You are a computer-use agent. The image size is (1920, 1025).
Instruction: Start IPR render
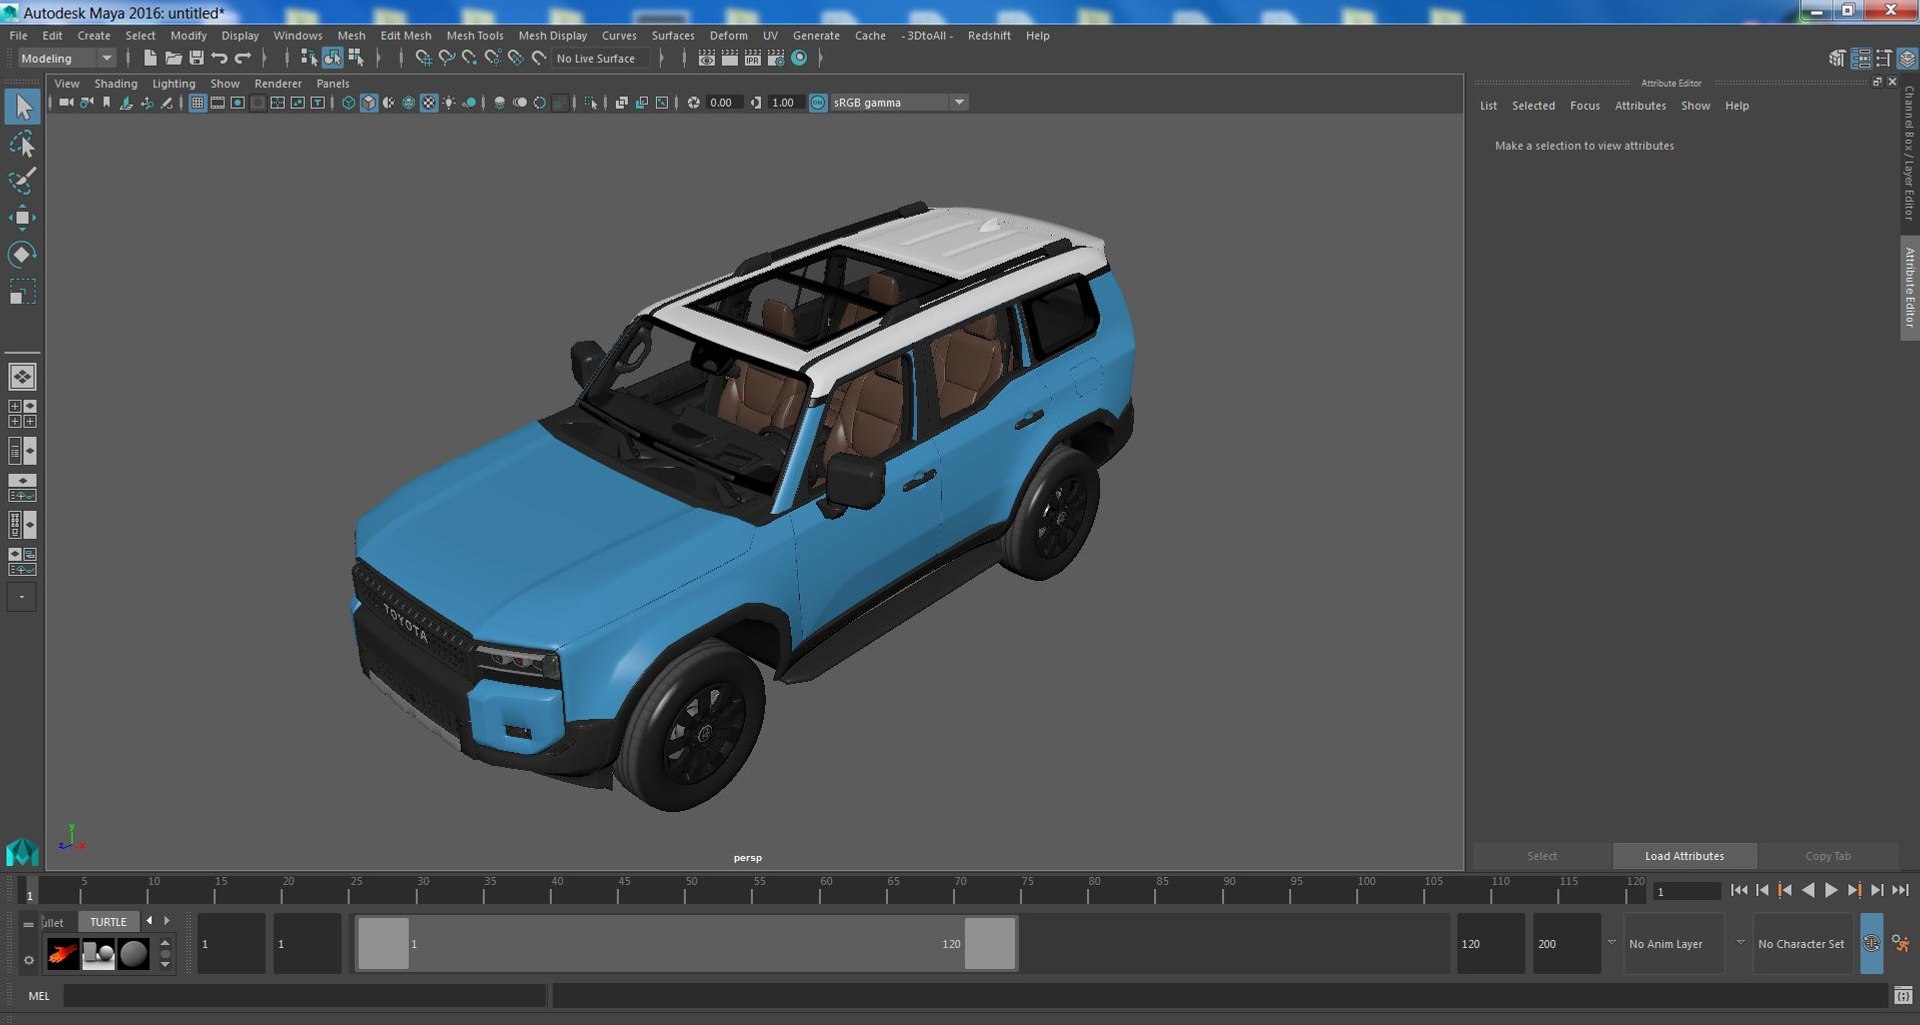(752, 58)
